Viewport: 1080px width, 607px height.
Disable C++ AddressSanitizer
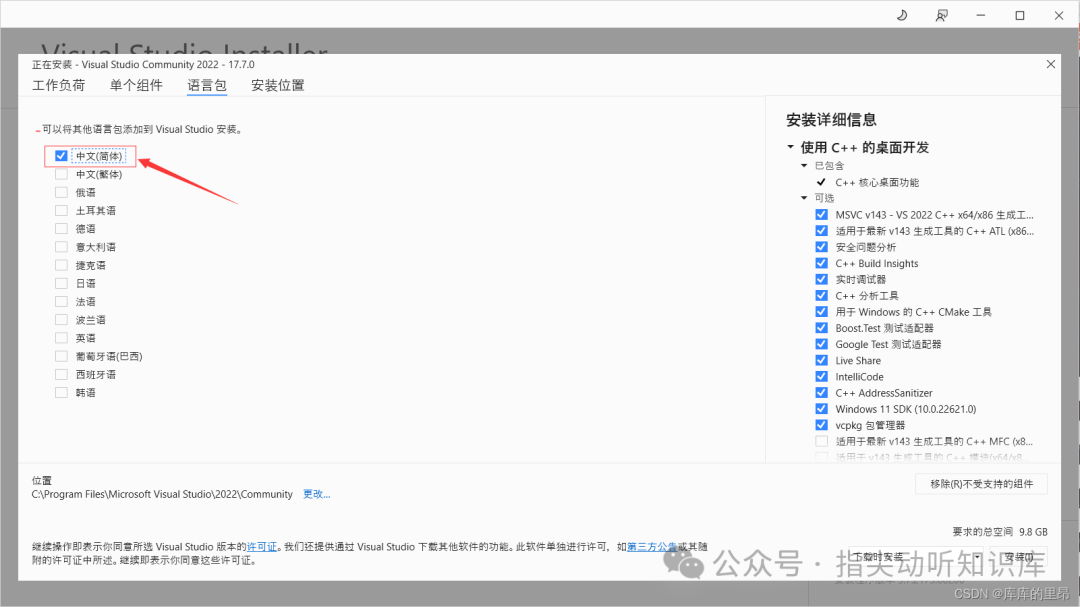(x=821, y=393)
